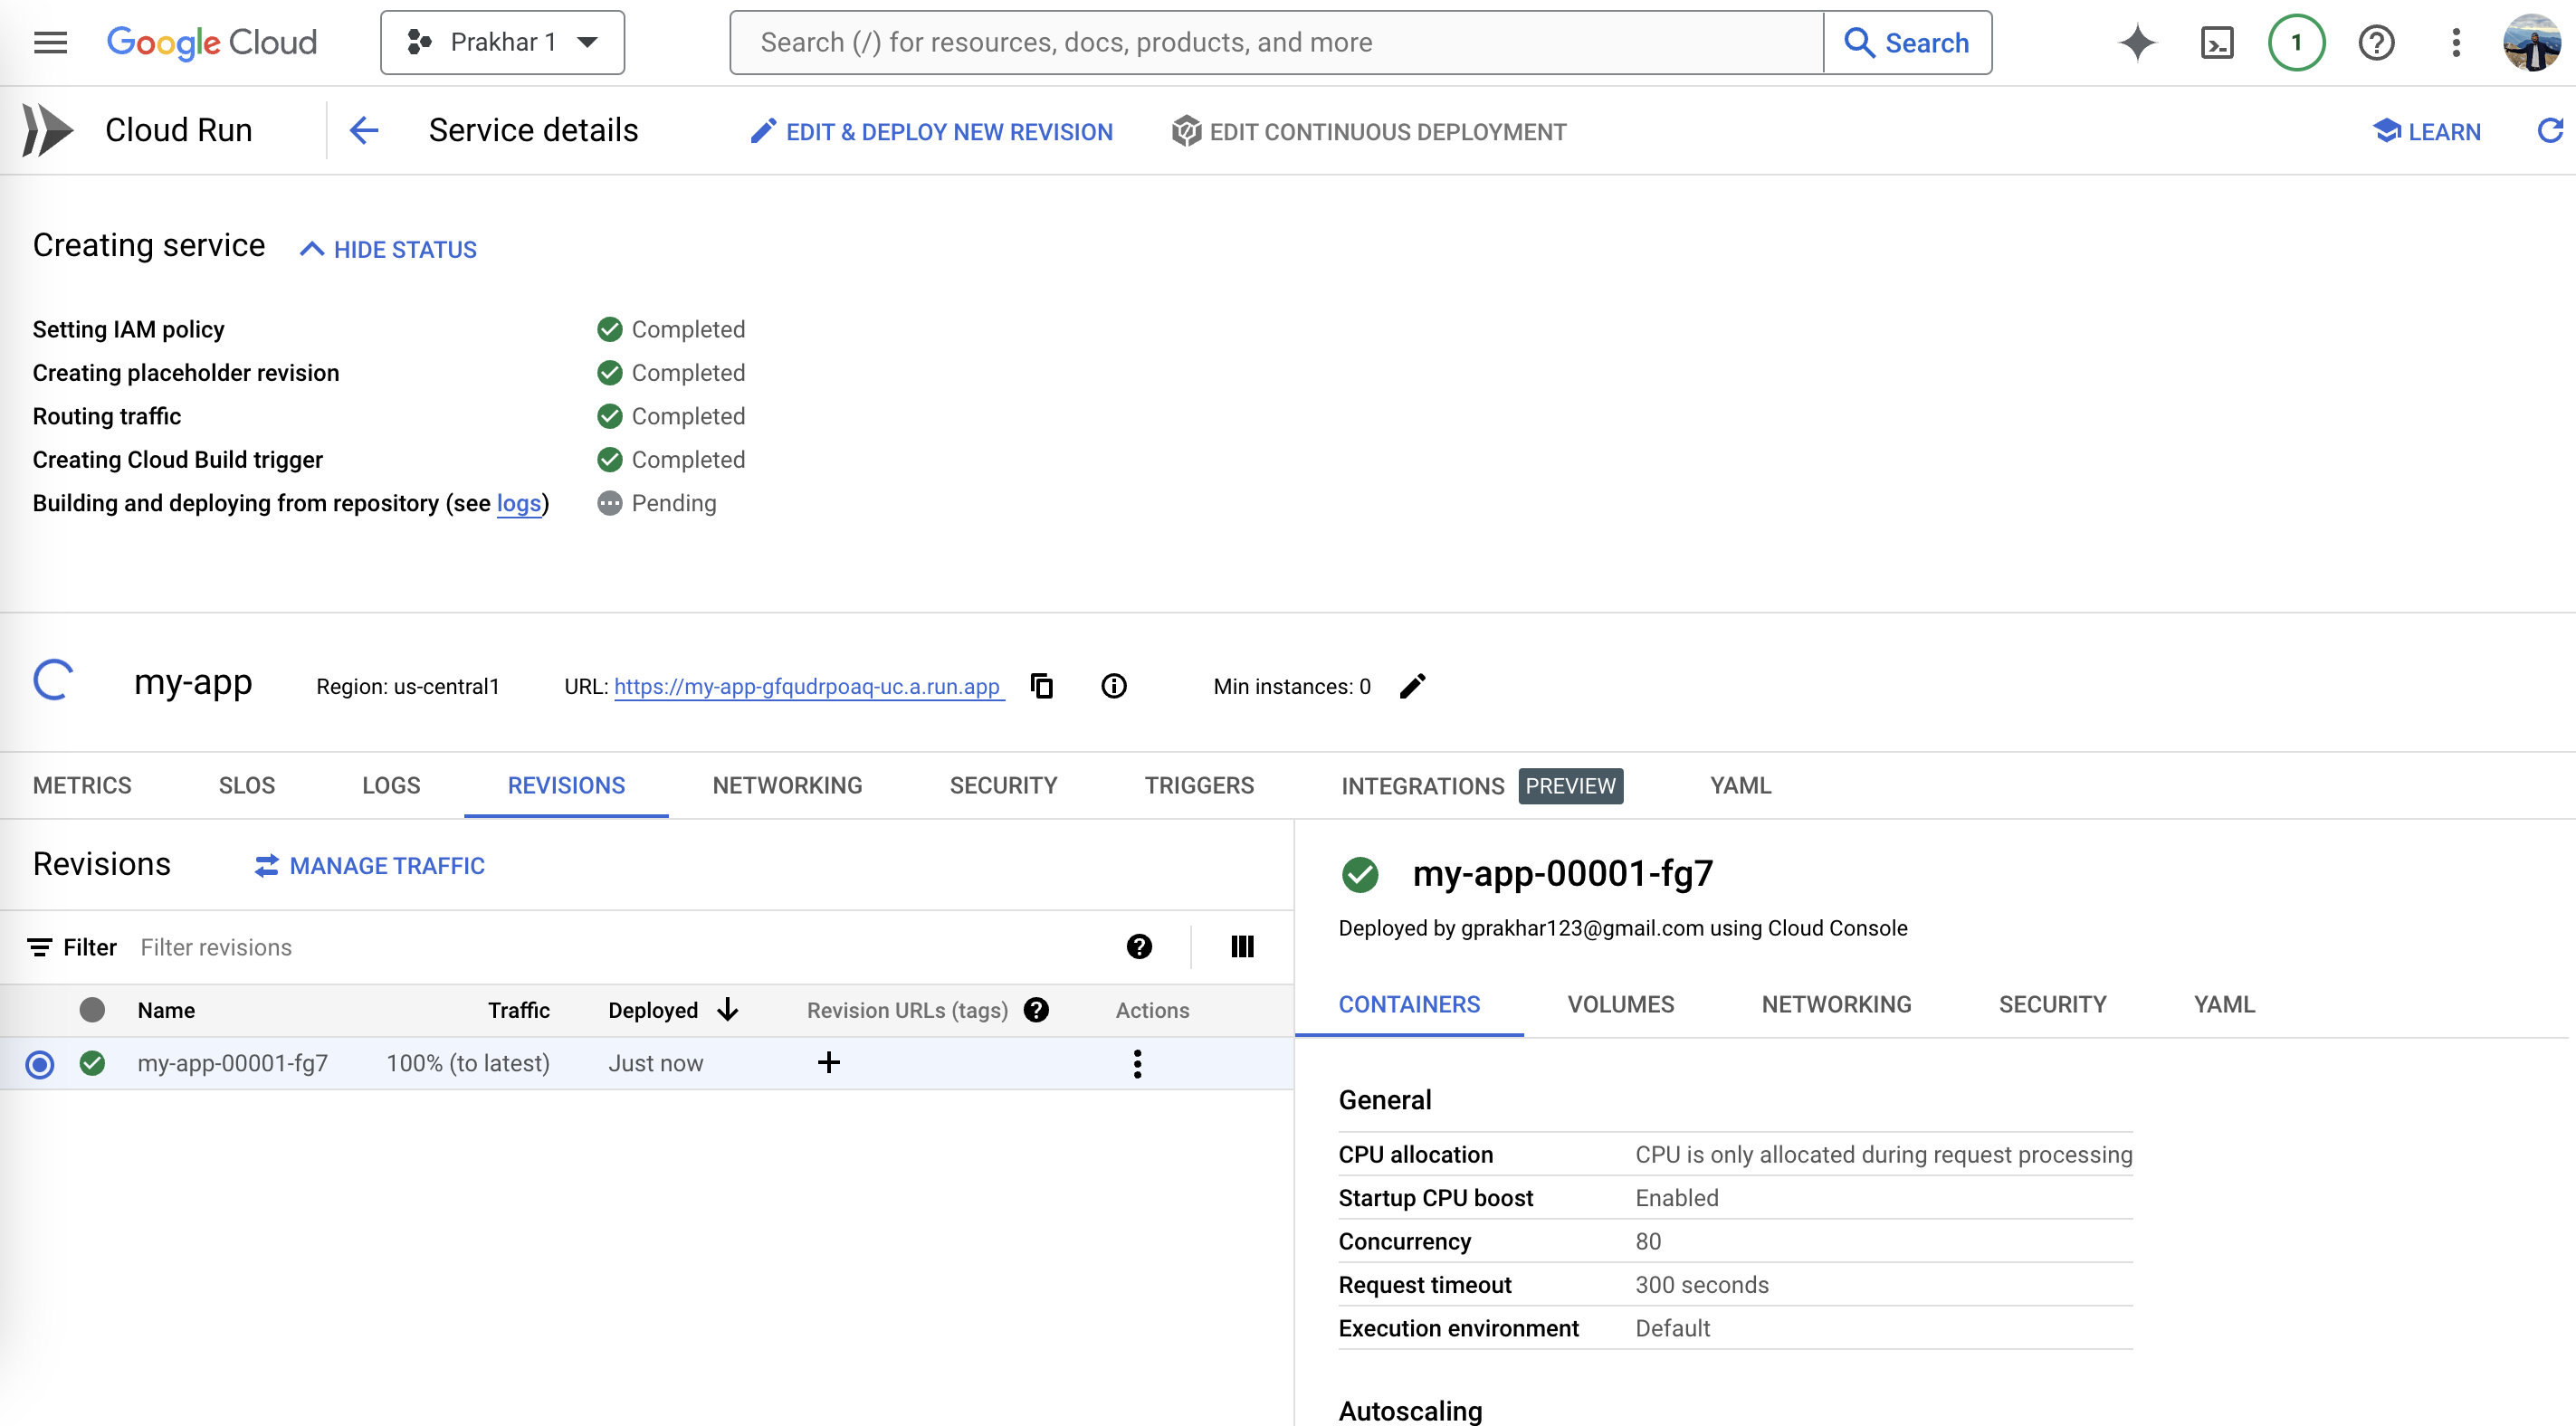Open the URL info icon
Screen dimensions: 2576x1426
(x=1113, y=686)
